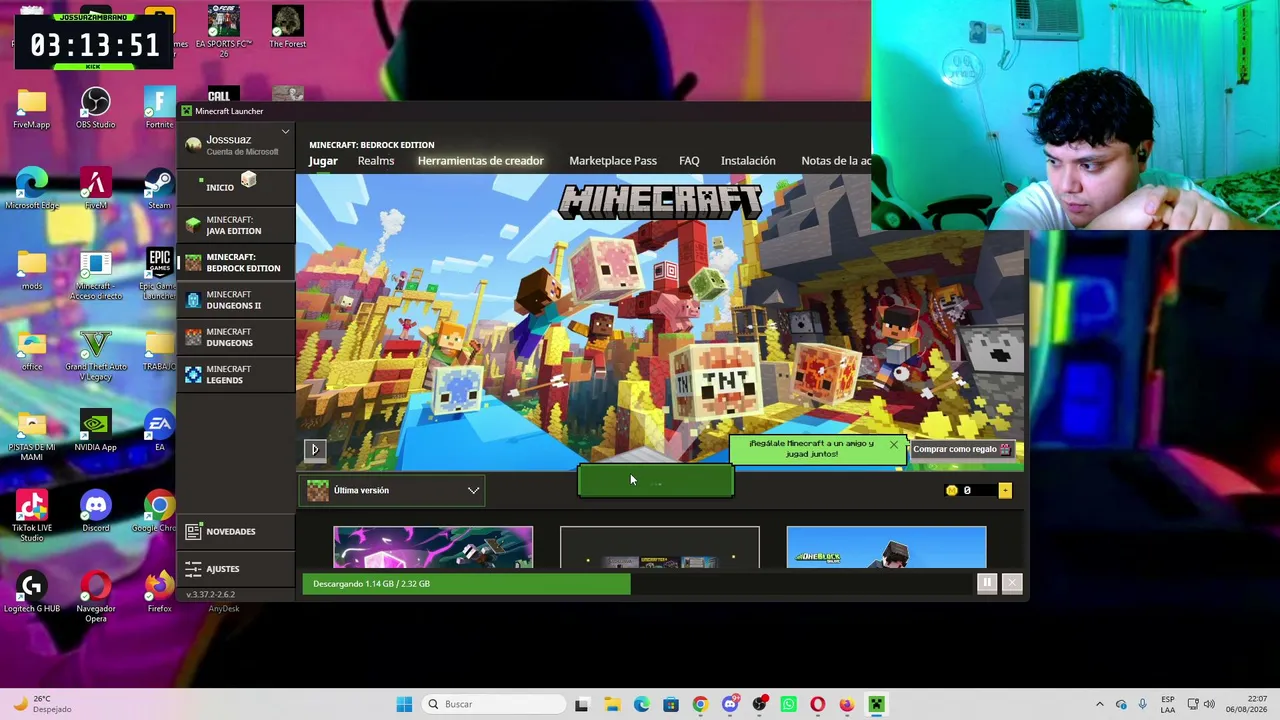Click the green play button
Image resolution: width=1280 pixels, height=720 pixels.
(656, 482)
